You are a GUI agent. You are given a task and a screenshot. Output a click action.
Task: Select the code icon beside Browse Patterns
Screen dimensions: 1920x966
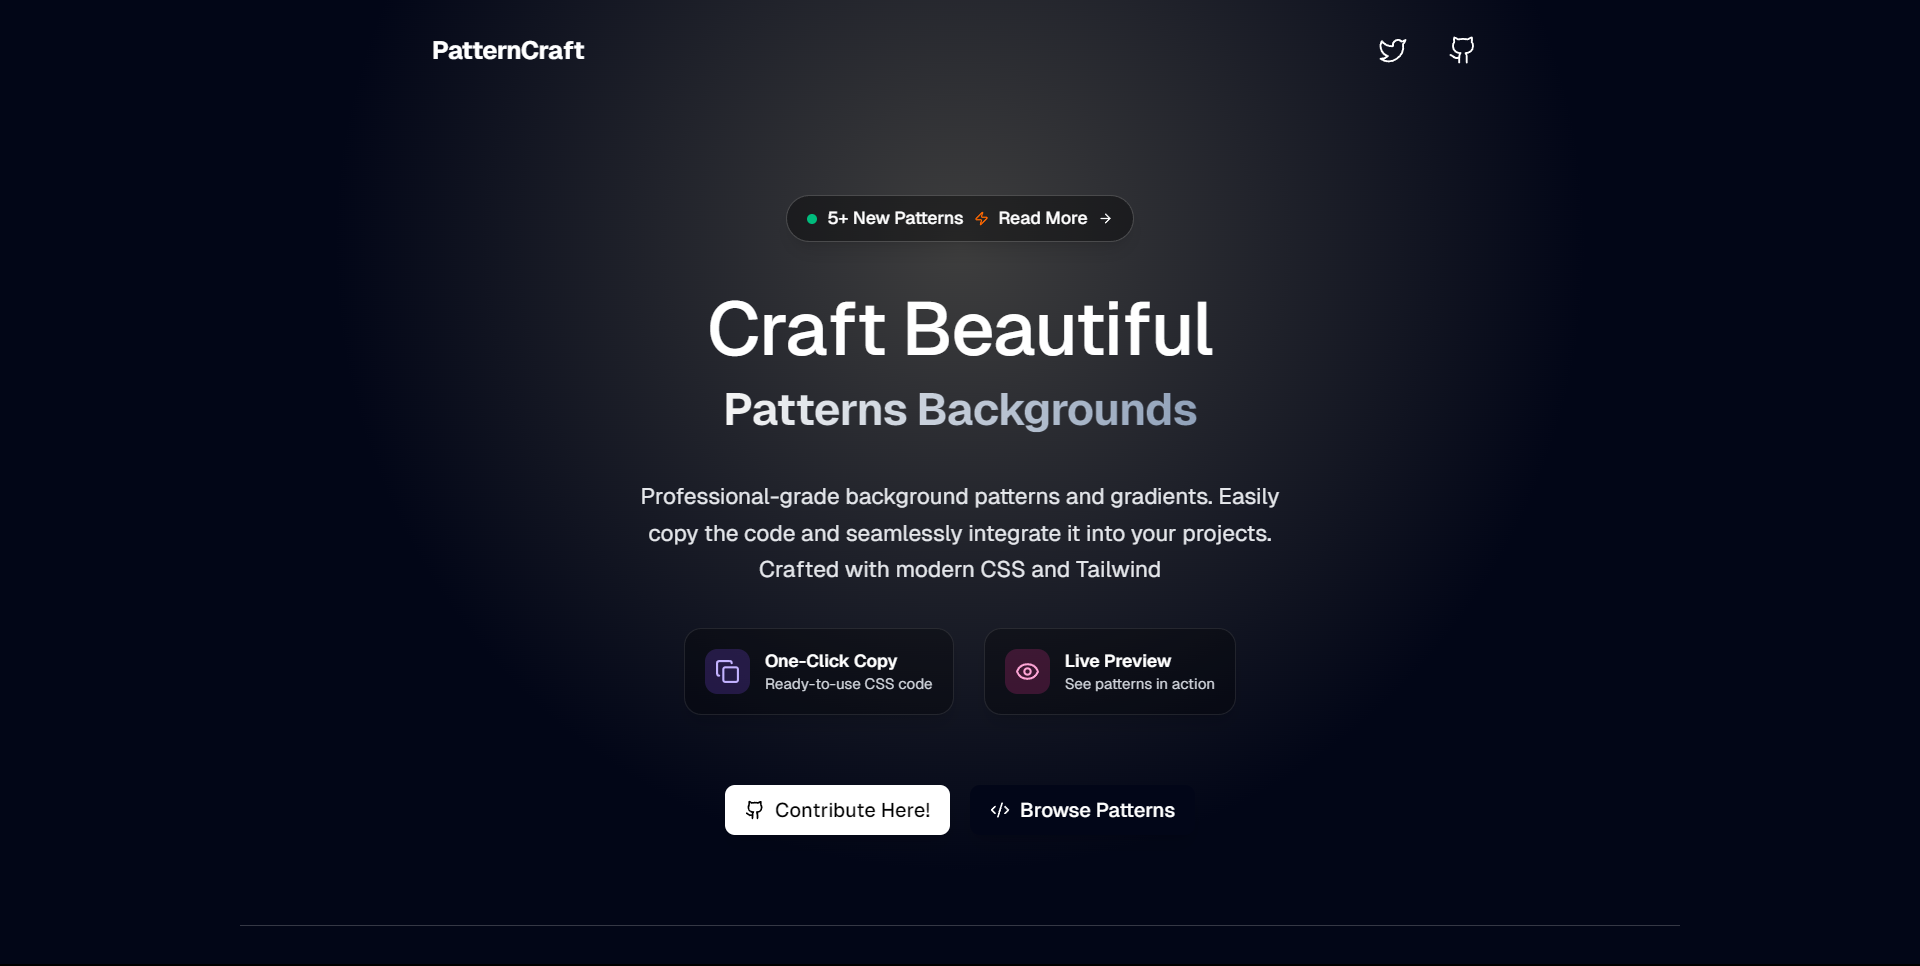1000,810
